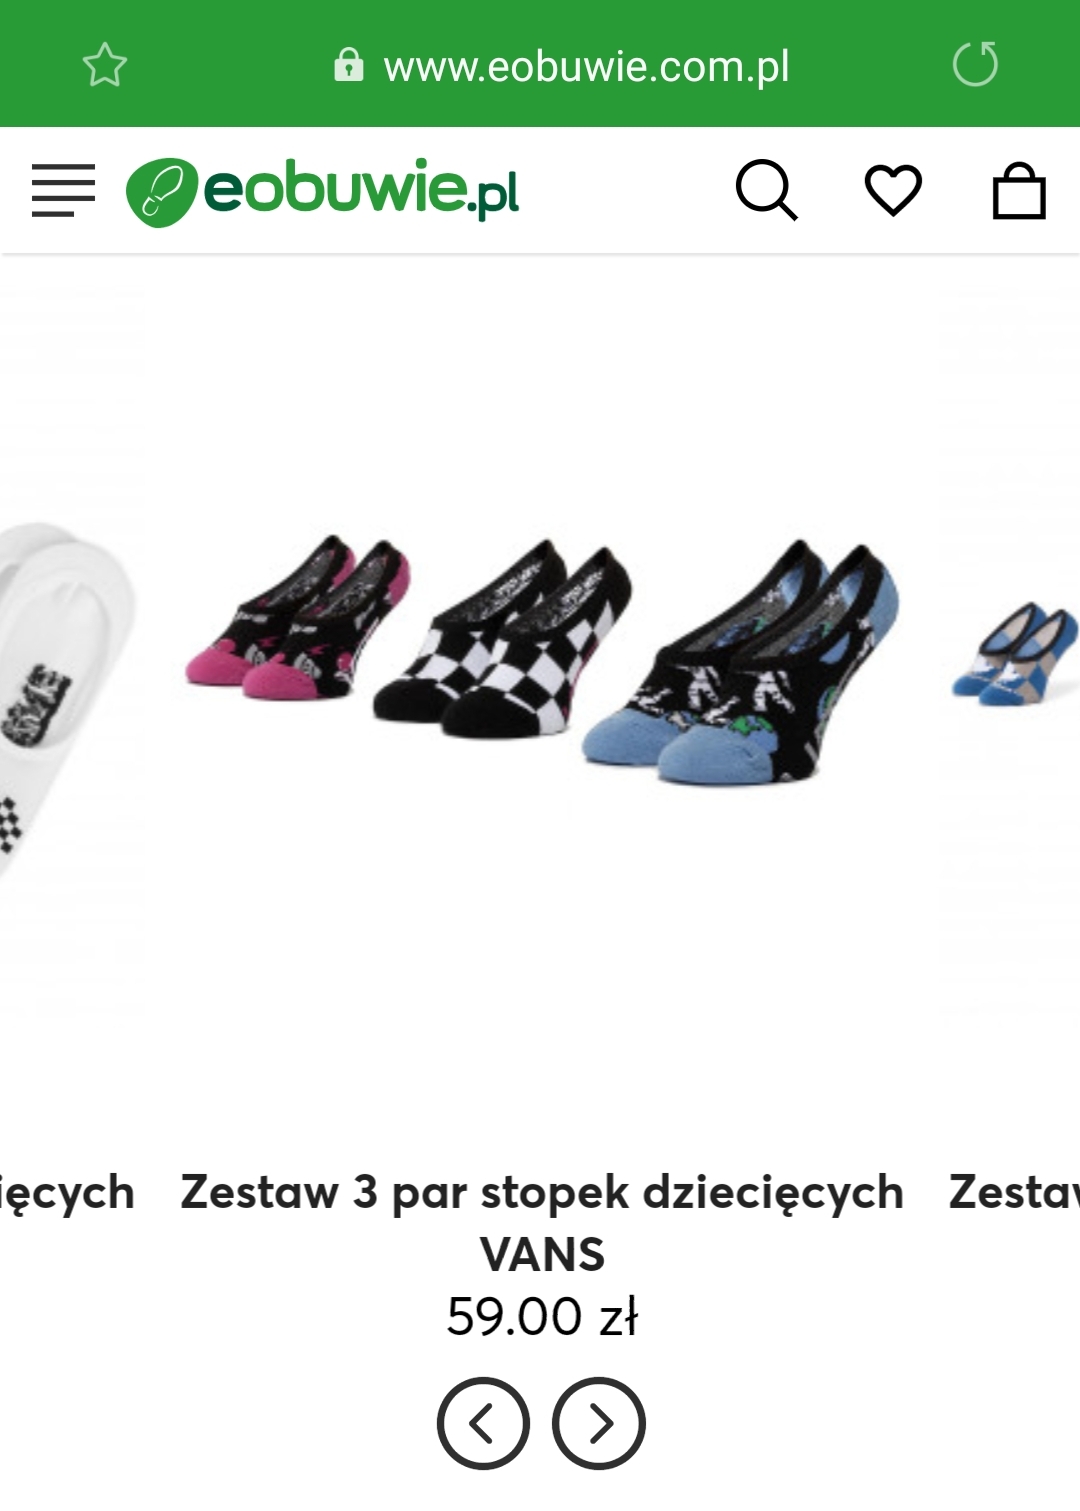Show the previous product with left arrow
The width and height of the screenshot is (1080, 1511).
483,1423
